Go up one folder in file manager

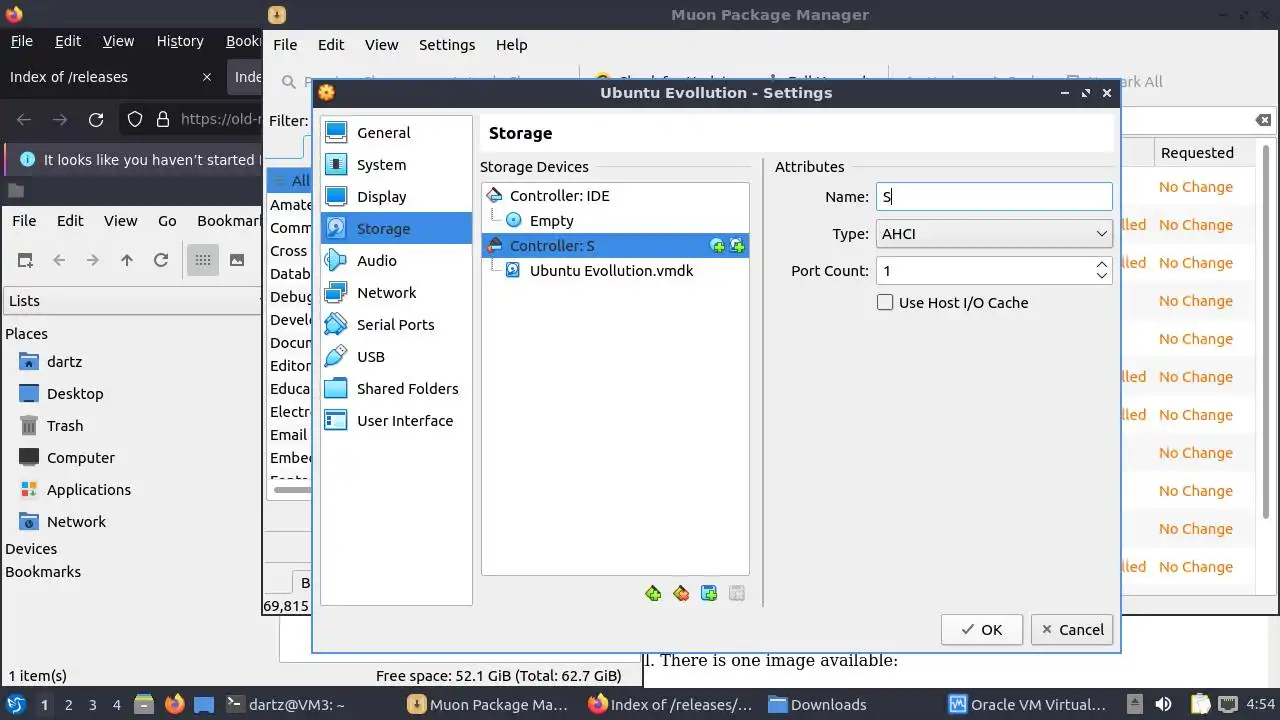(126, 260)
